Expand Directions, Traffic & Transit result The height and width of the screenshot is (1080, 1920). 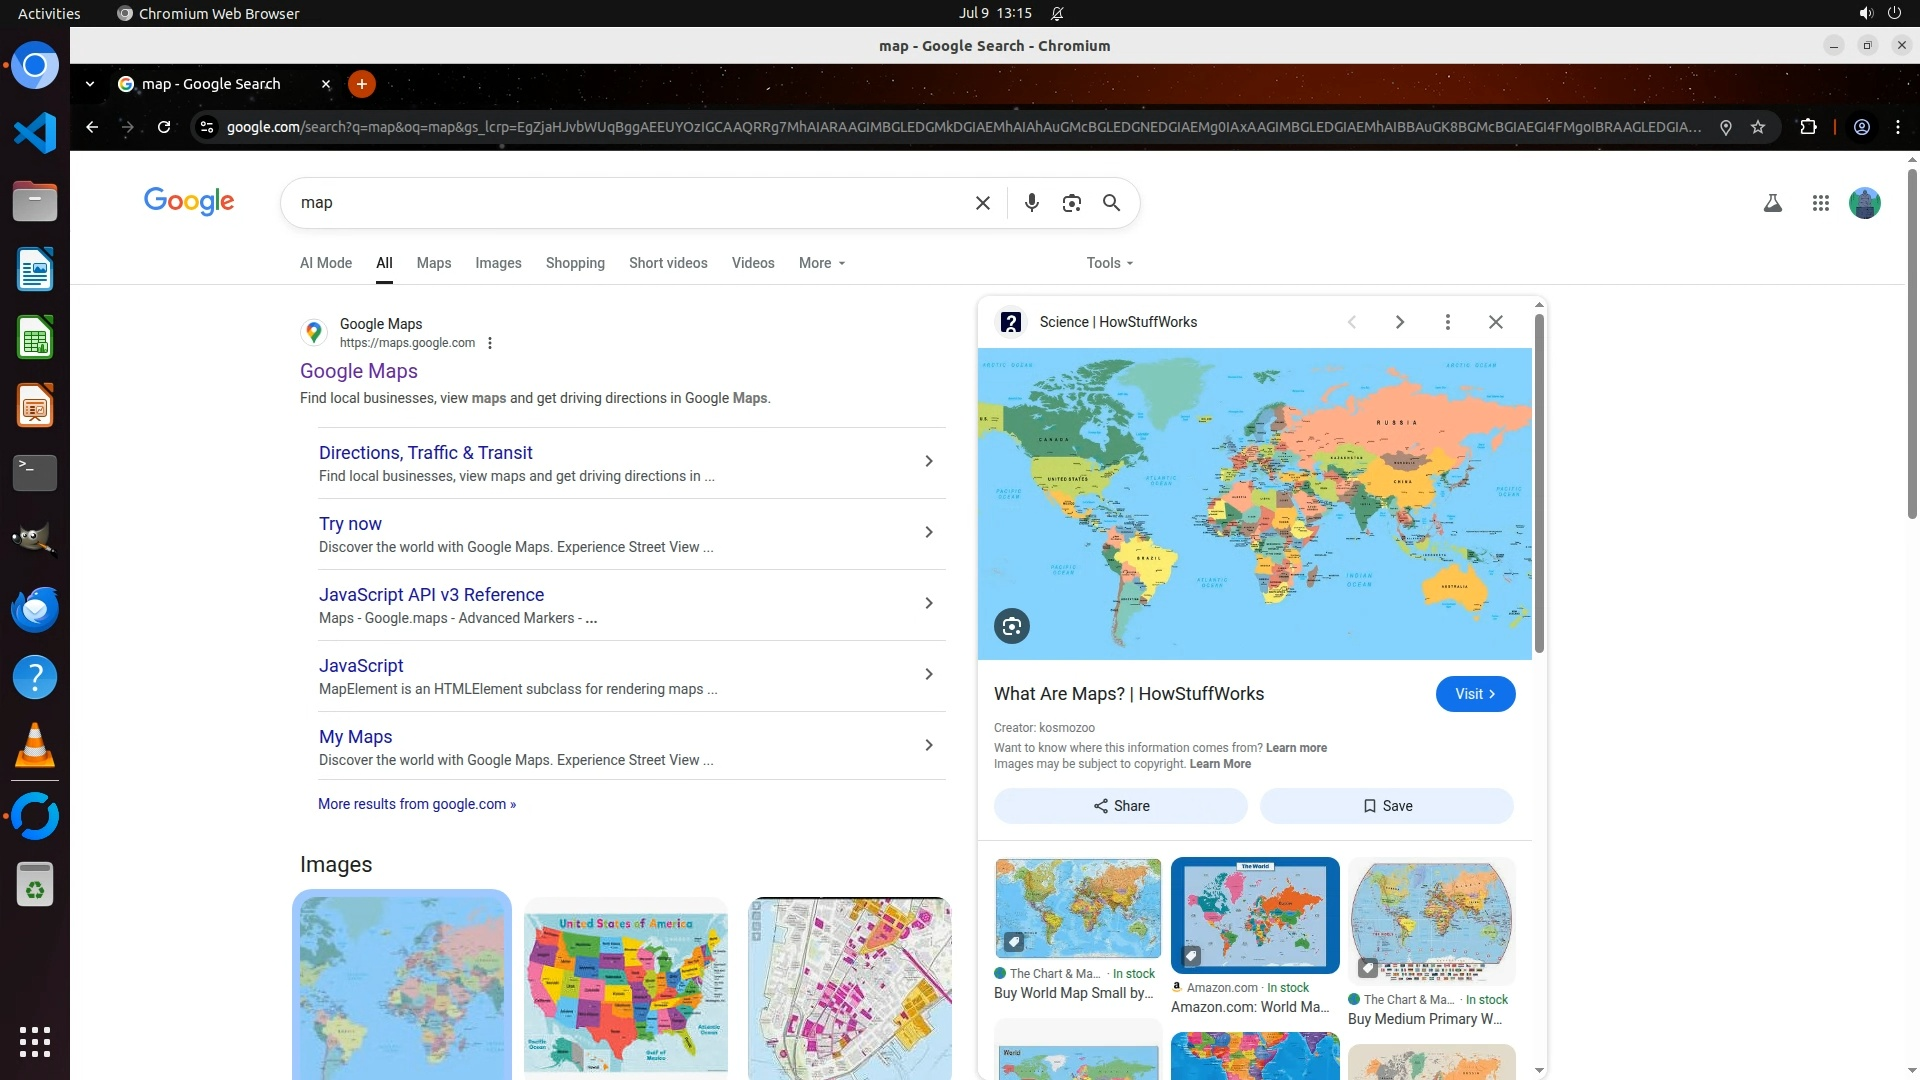[928, 461]
